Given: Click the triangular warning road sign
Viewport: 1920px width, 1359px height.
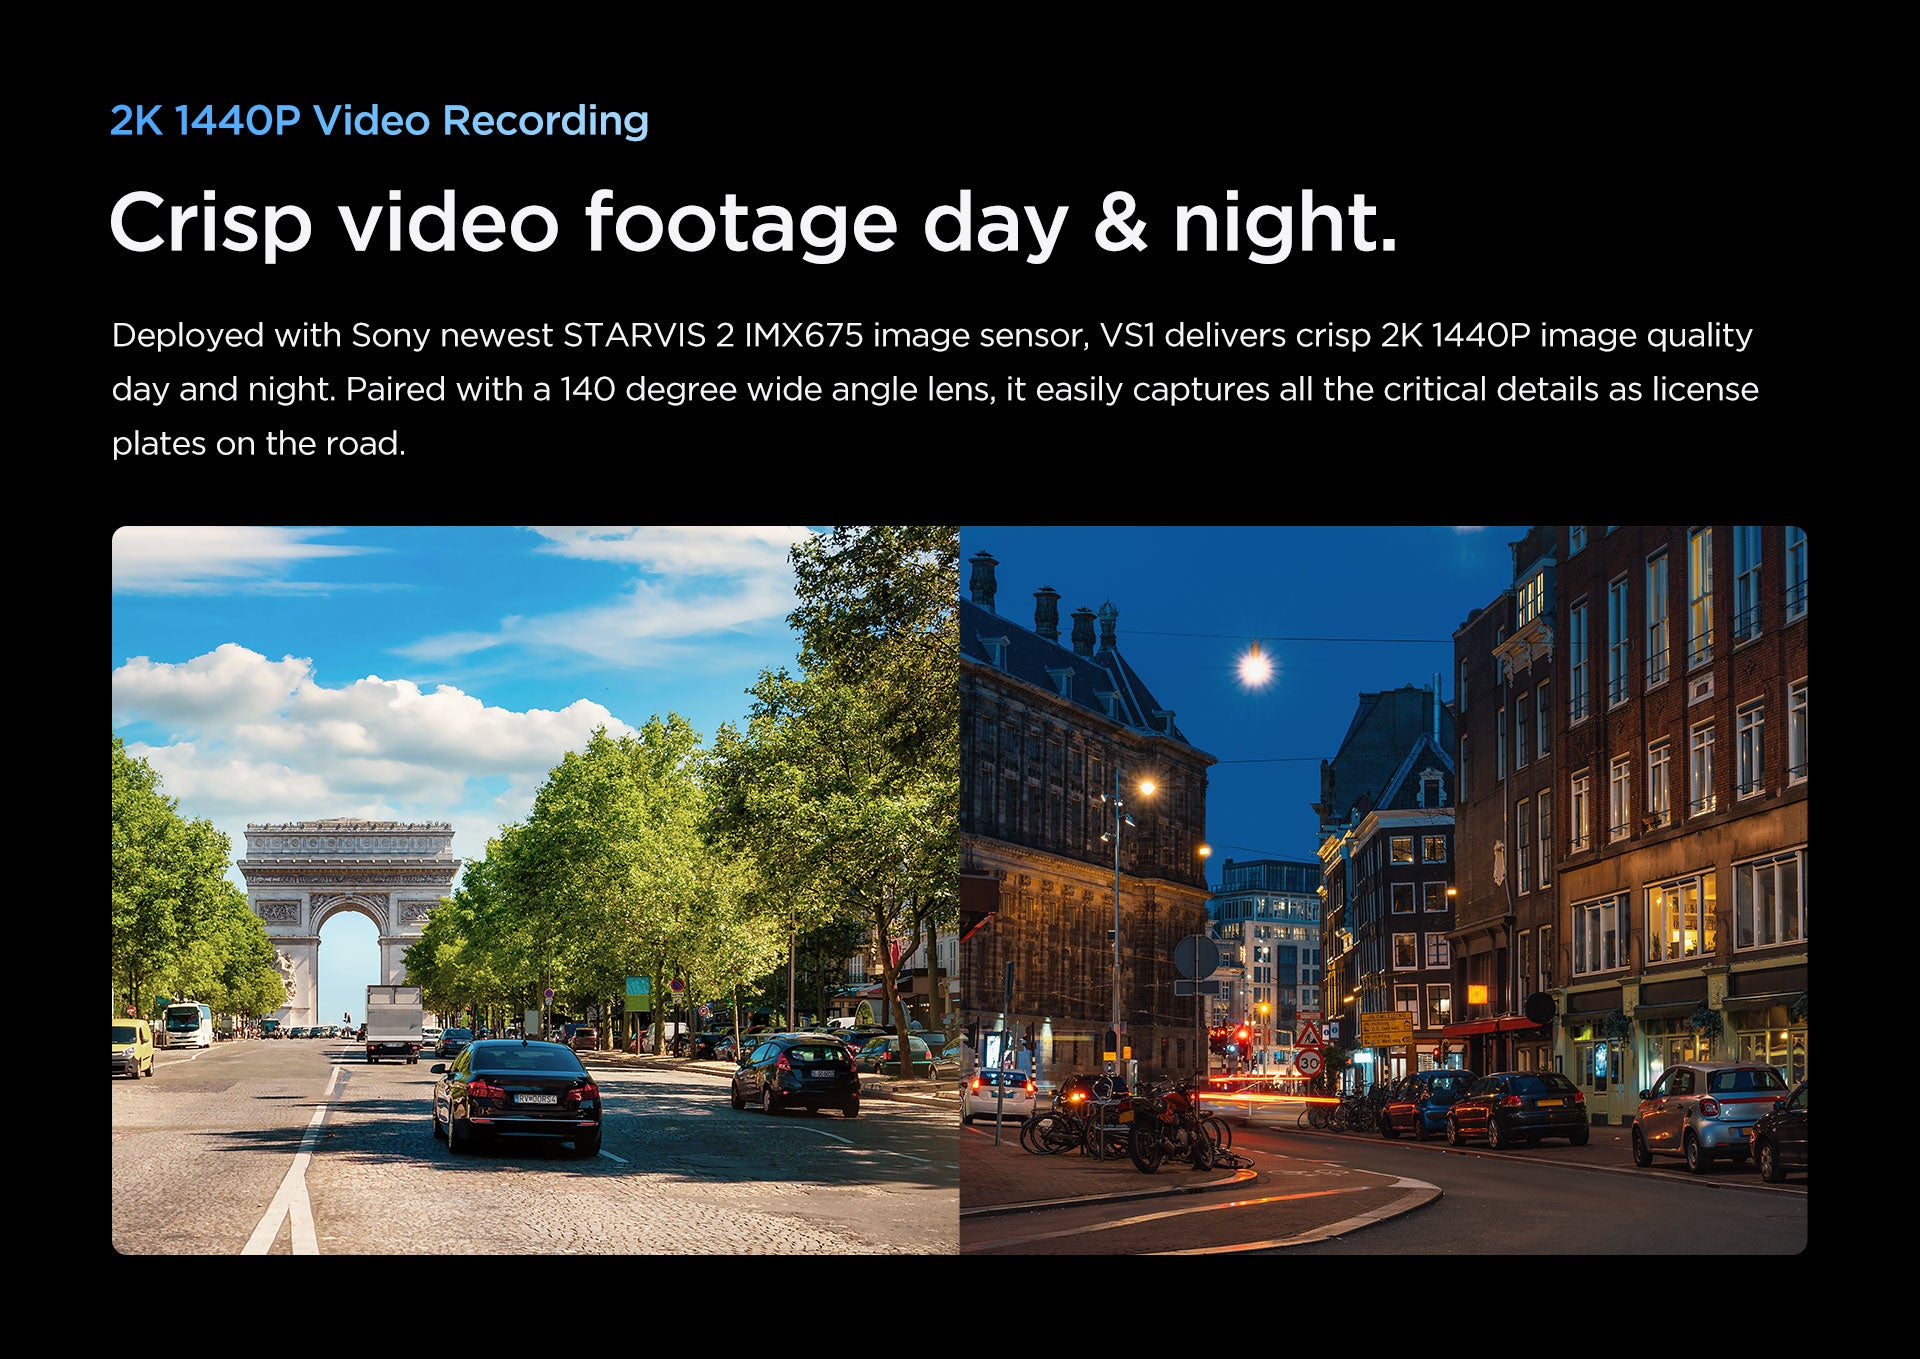Looking at the screenshot, I should (x=1309, y=1035).
